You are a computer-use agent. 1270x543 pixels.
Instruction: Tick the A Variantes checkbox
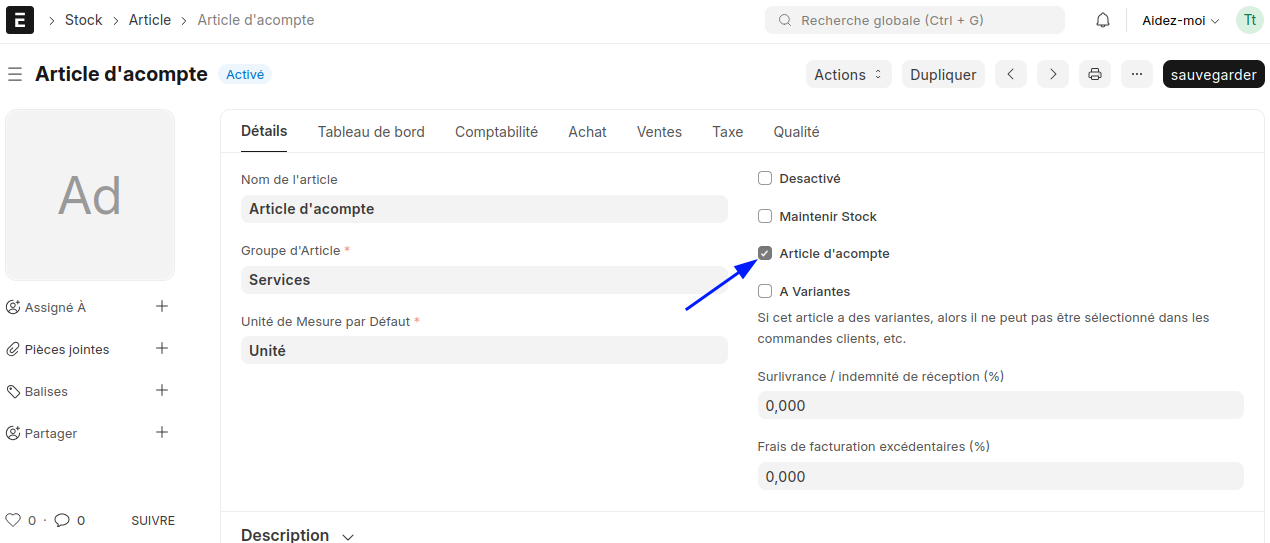(x=765, y=291)
